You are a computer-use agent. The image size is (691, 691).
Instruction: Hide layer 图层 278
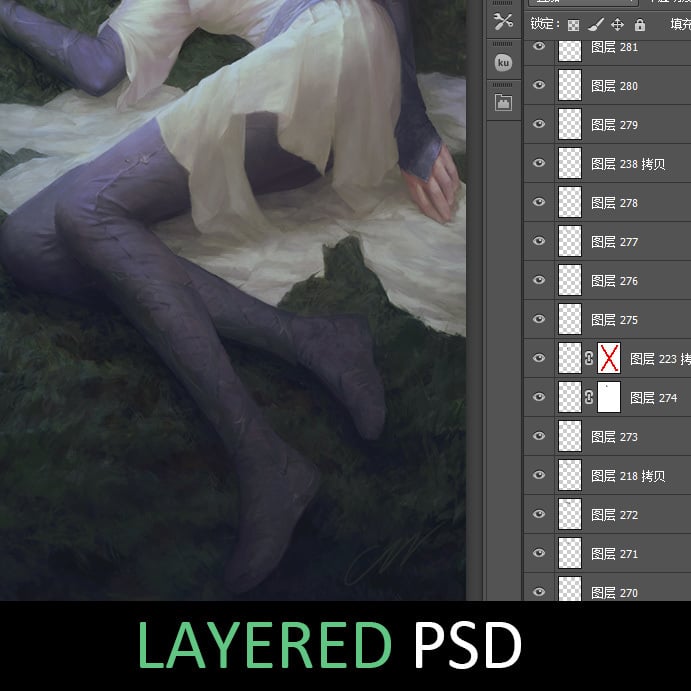[539, 202]
